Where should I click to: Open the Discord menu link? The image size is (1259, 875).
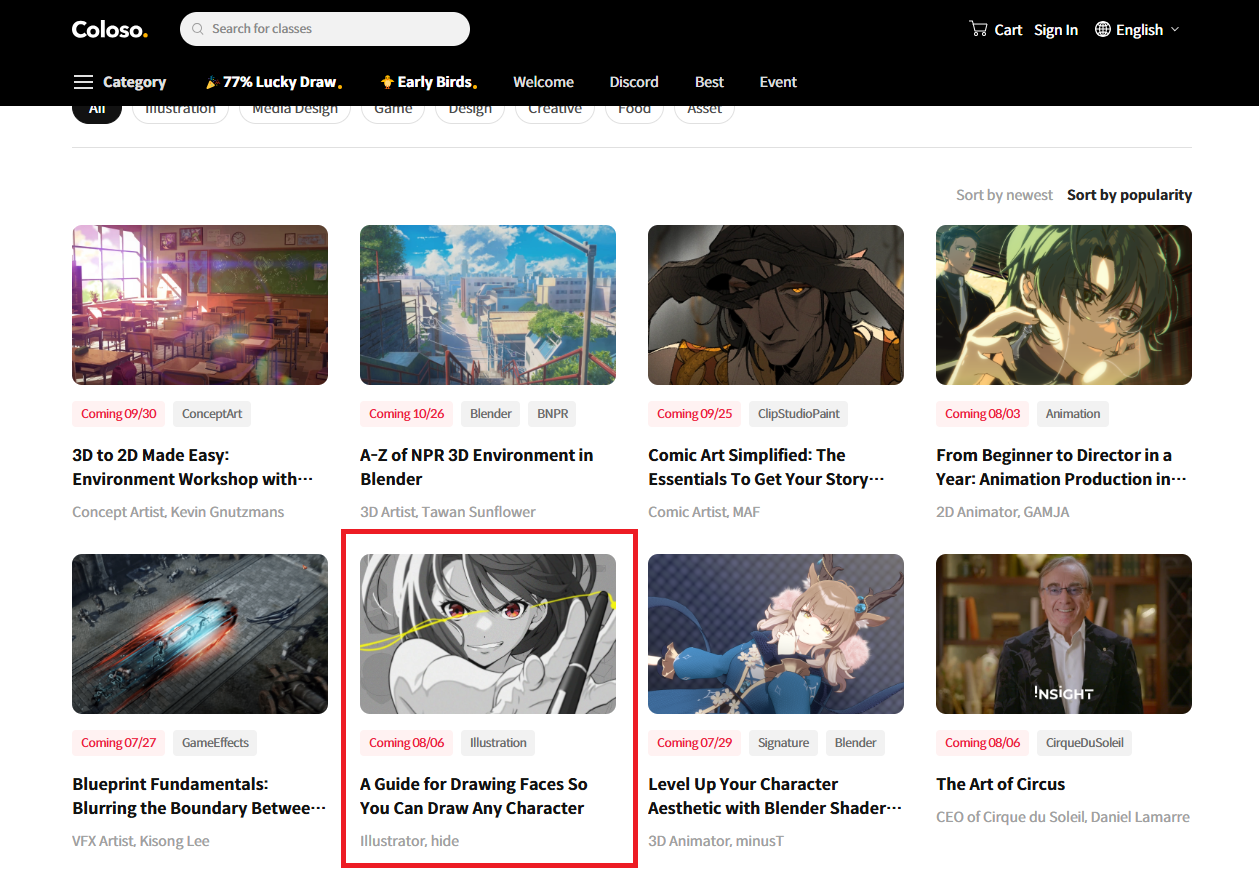pyautogui.click(x=634, y=82)
